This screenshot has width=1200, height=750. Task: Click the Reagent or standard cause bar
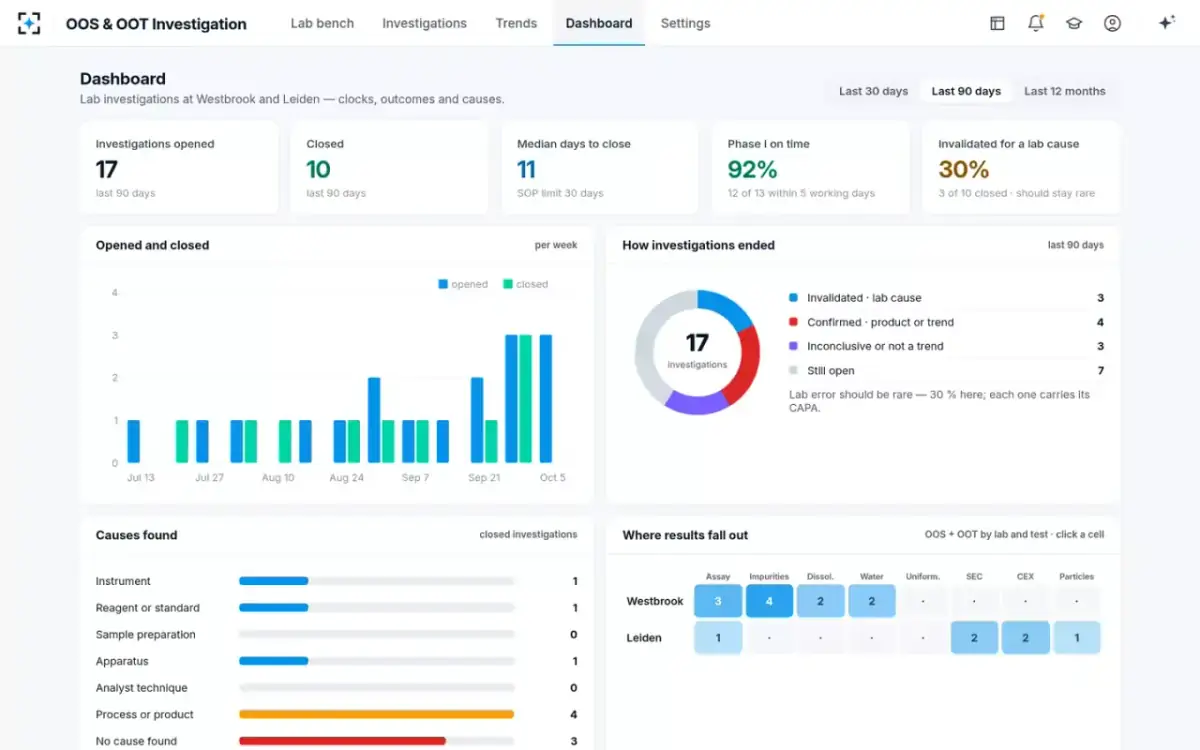(376, 608)
